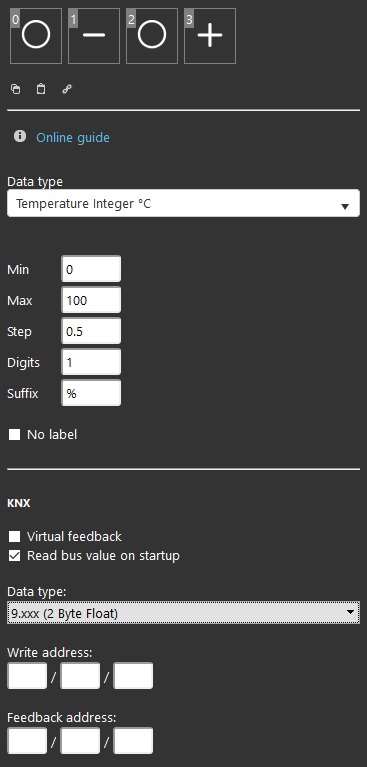Click the Min value field

[91, 269]
